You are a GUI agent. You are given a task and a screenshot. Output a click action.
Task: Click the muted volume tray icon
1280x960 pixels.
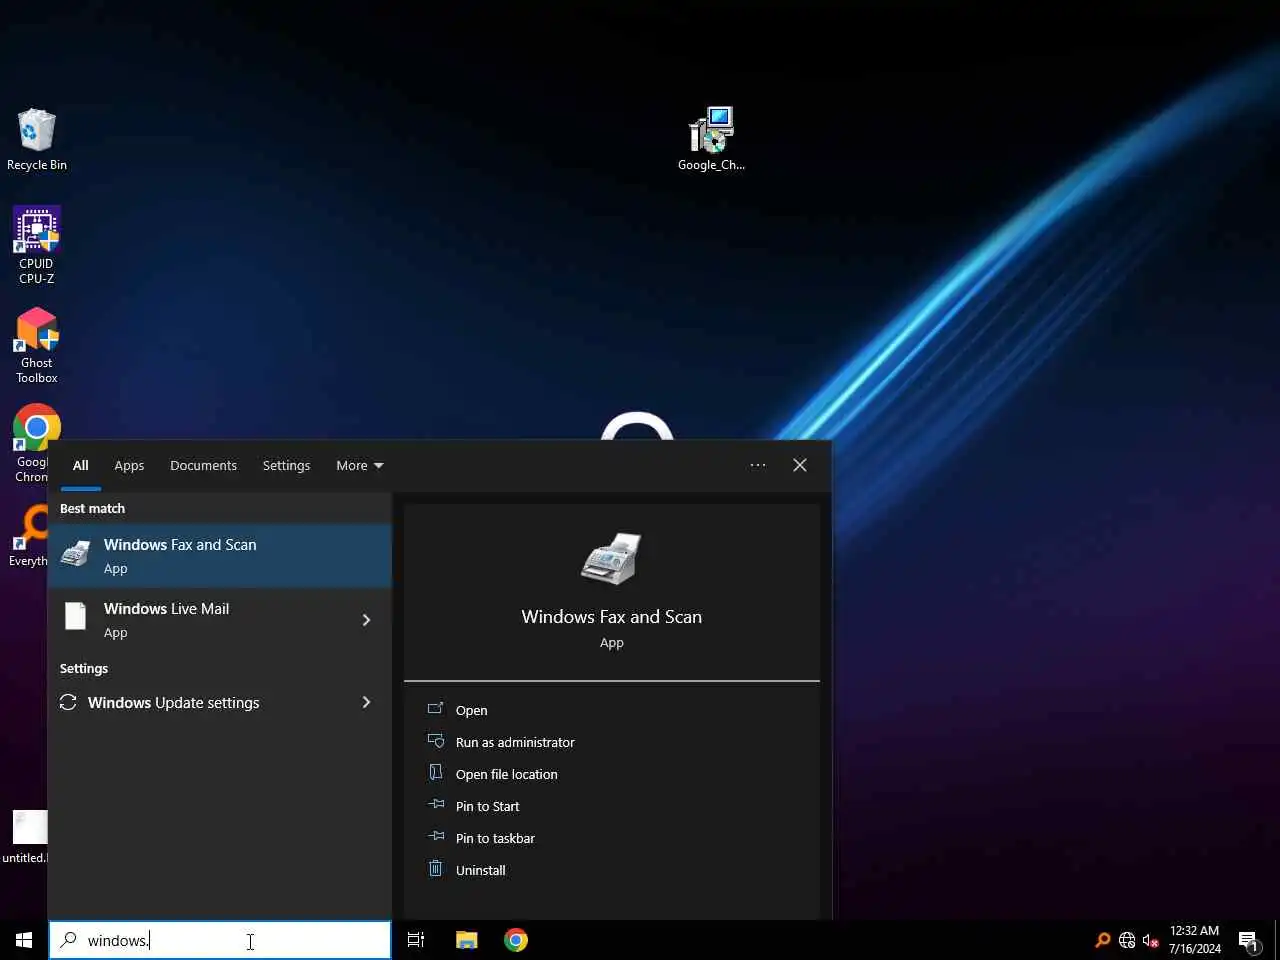(x=1151, y=940)
